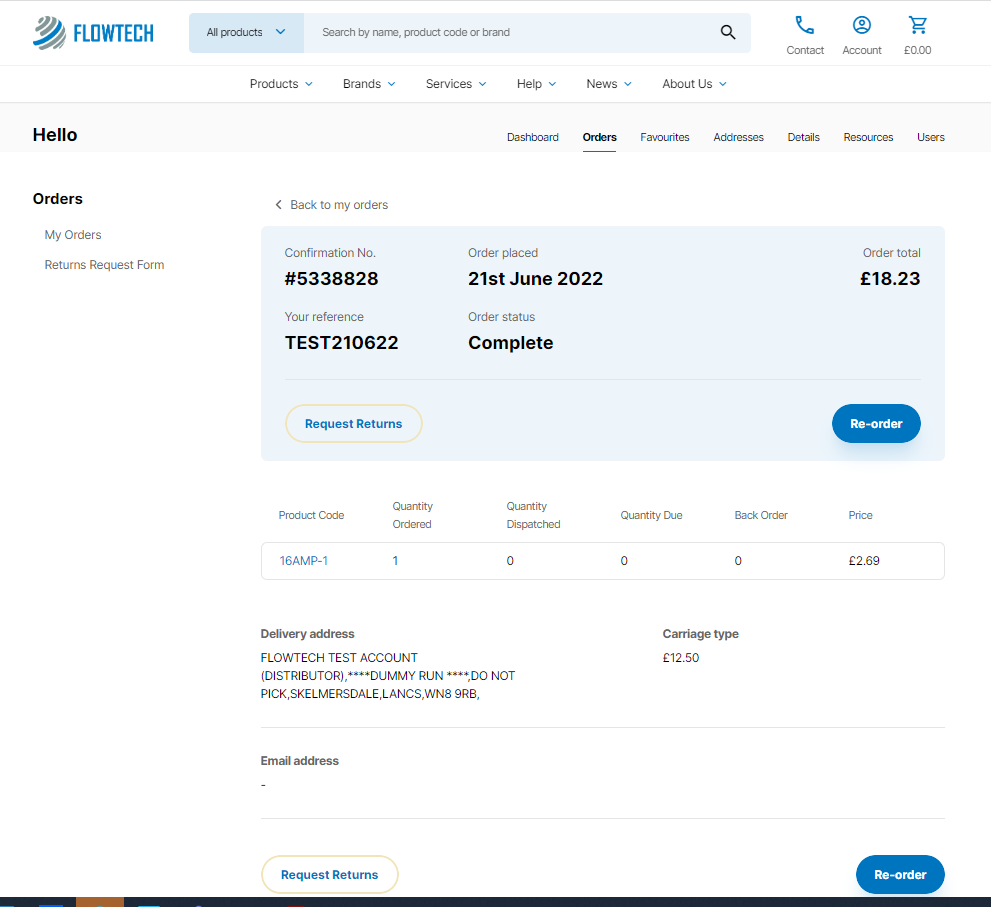Open the Addresses tab
This screenshot has width=991, height=907.
point(738,137)
